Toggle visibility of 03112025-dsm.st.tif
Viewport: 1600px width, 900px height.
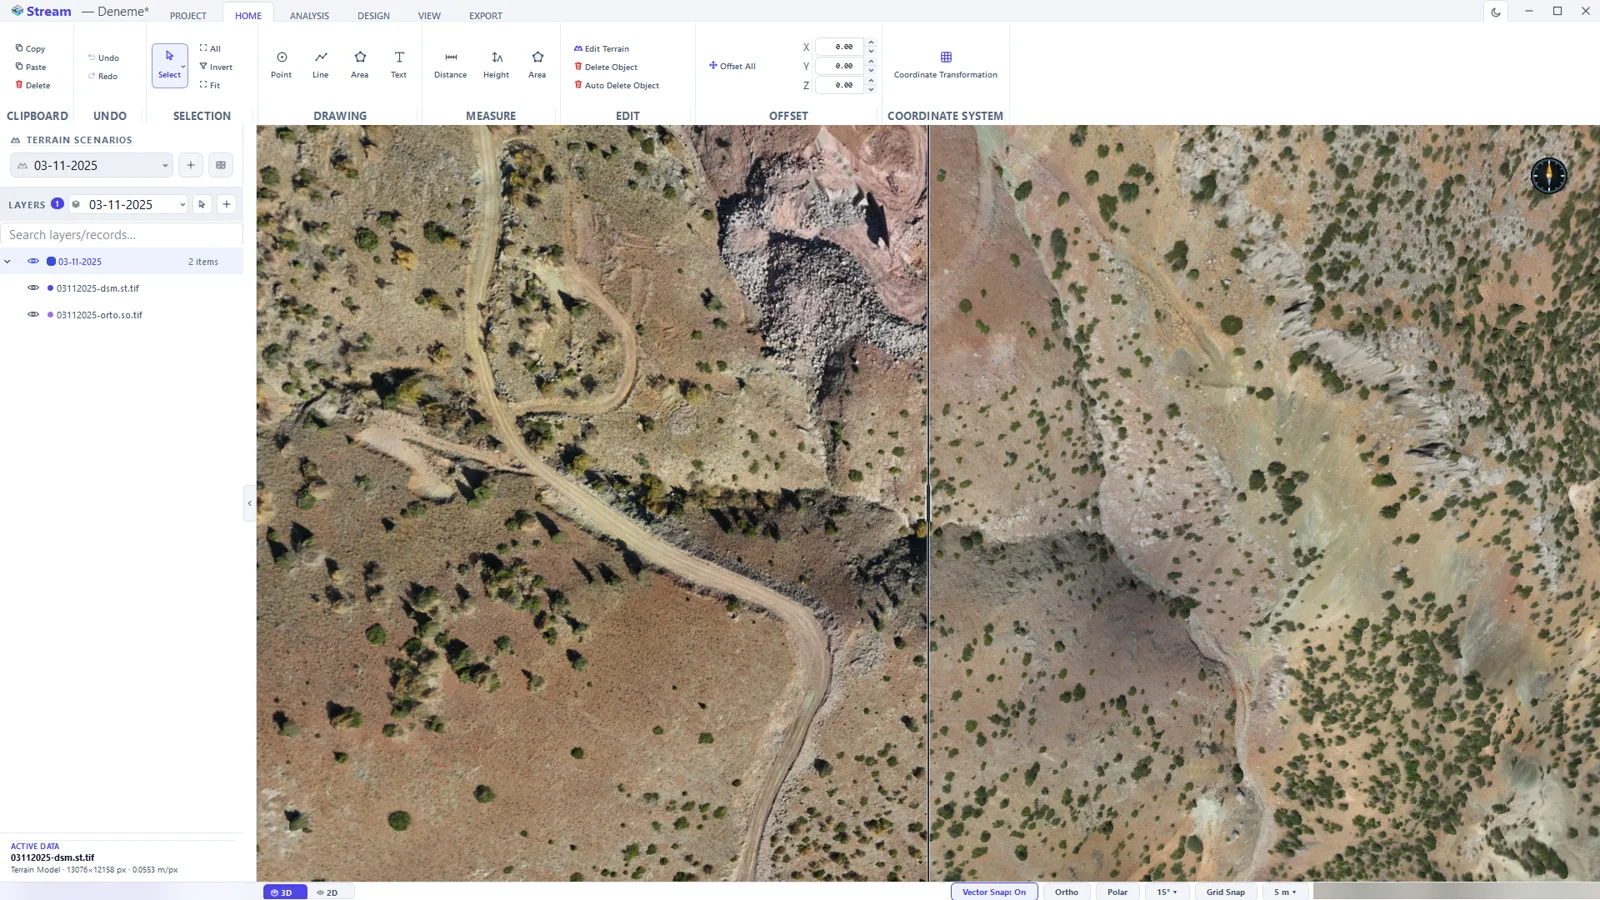[x=33, y=288]
